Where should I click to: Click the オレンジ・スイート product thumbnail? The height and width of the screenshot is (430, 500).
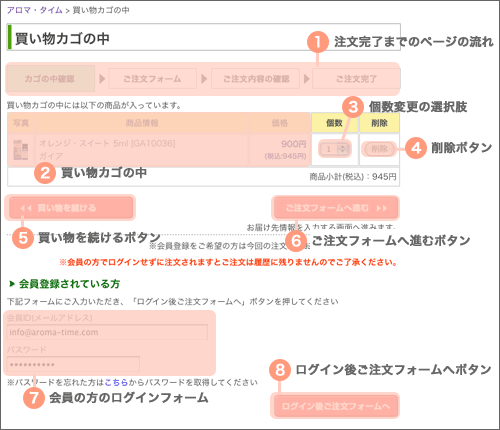[x=21, y=150]
